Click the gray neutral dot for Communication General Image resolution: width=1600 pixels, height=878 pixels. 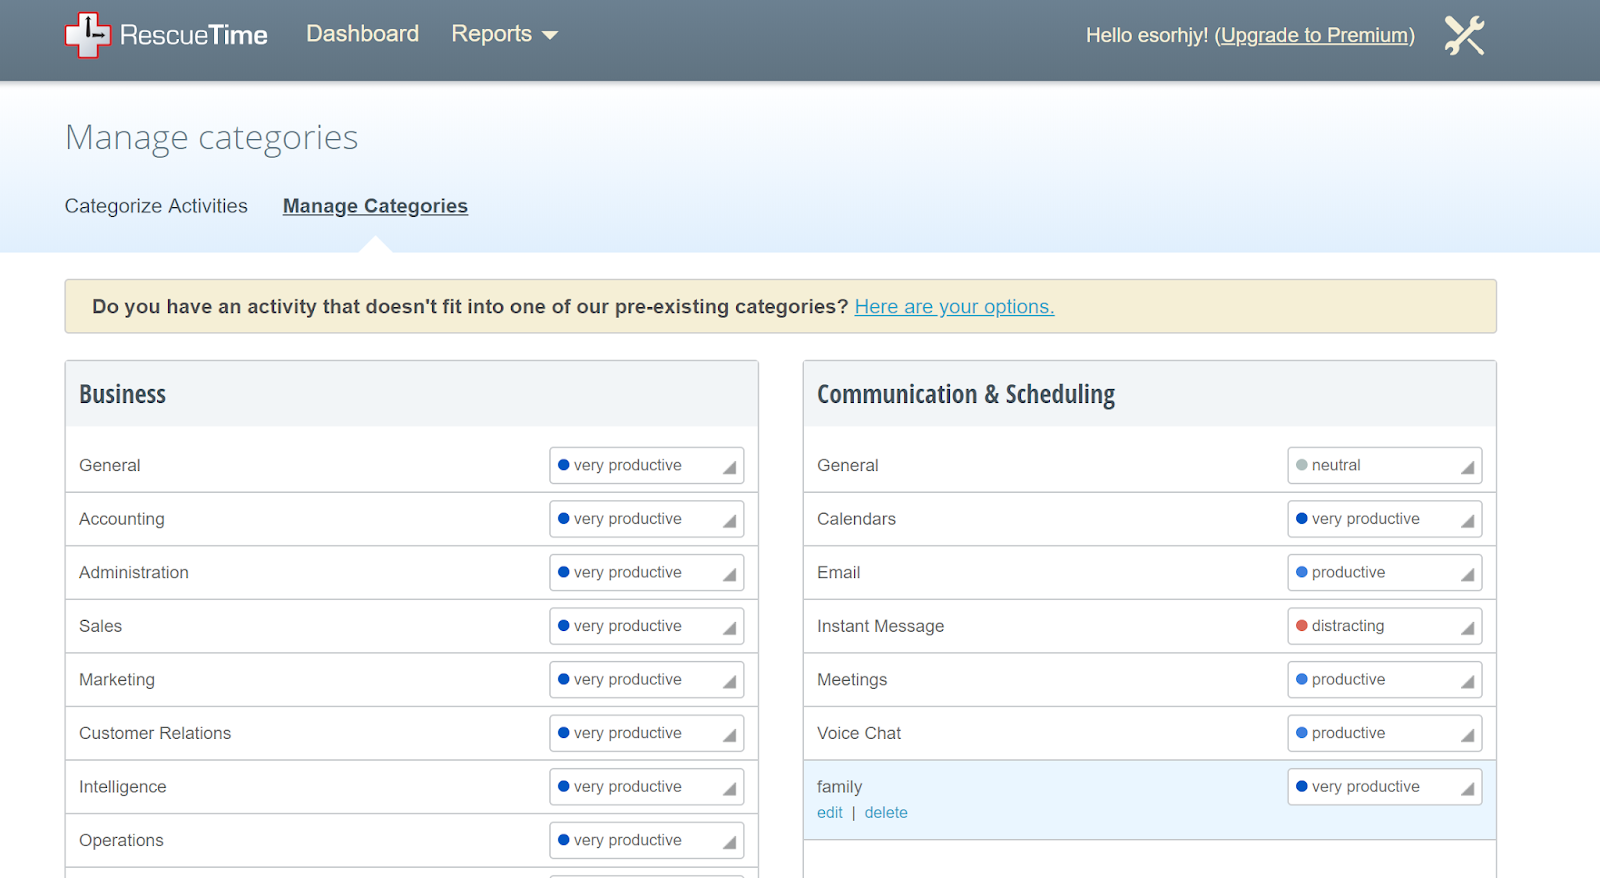click(x=1302, y=465)
